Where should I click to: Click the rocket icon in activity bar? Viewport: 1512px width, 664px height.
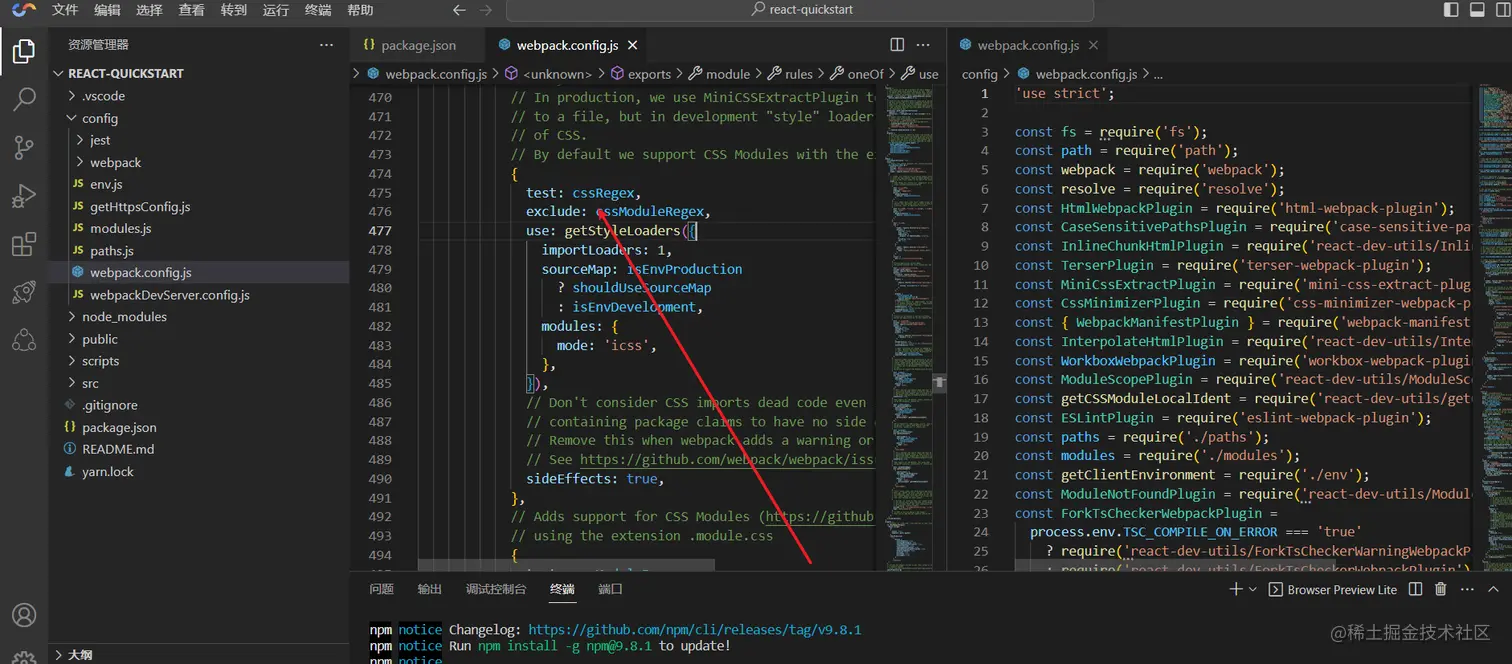(x=24, y=293)
